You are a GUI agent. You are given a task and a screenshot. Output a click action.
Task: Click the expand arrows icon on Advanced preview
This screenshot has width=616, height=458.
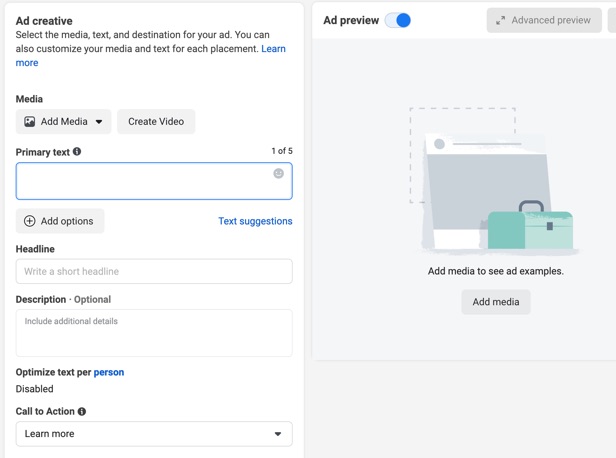500,20
